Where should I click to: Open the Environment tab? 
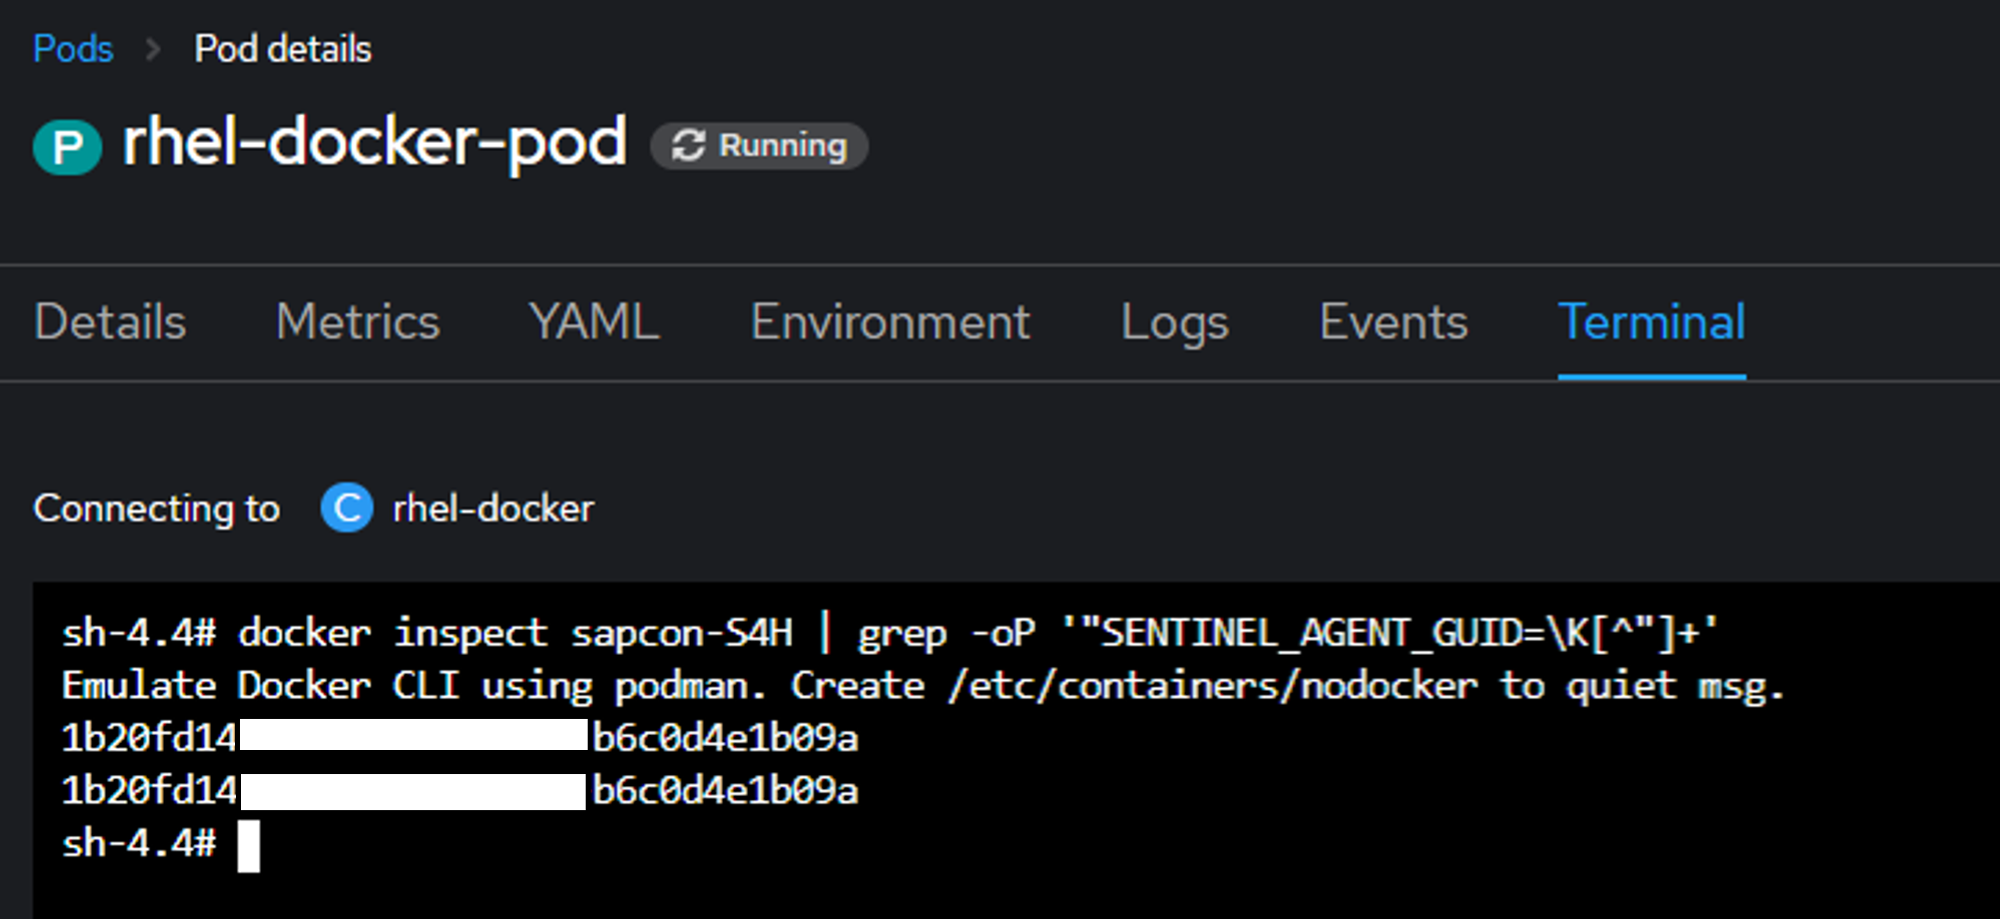890,322
